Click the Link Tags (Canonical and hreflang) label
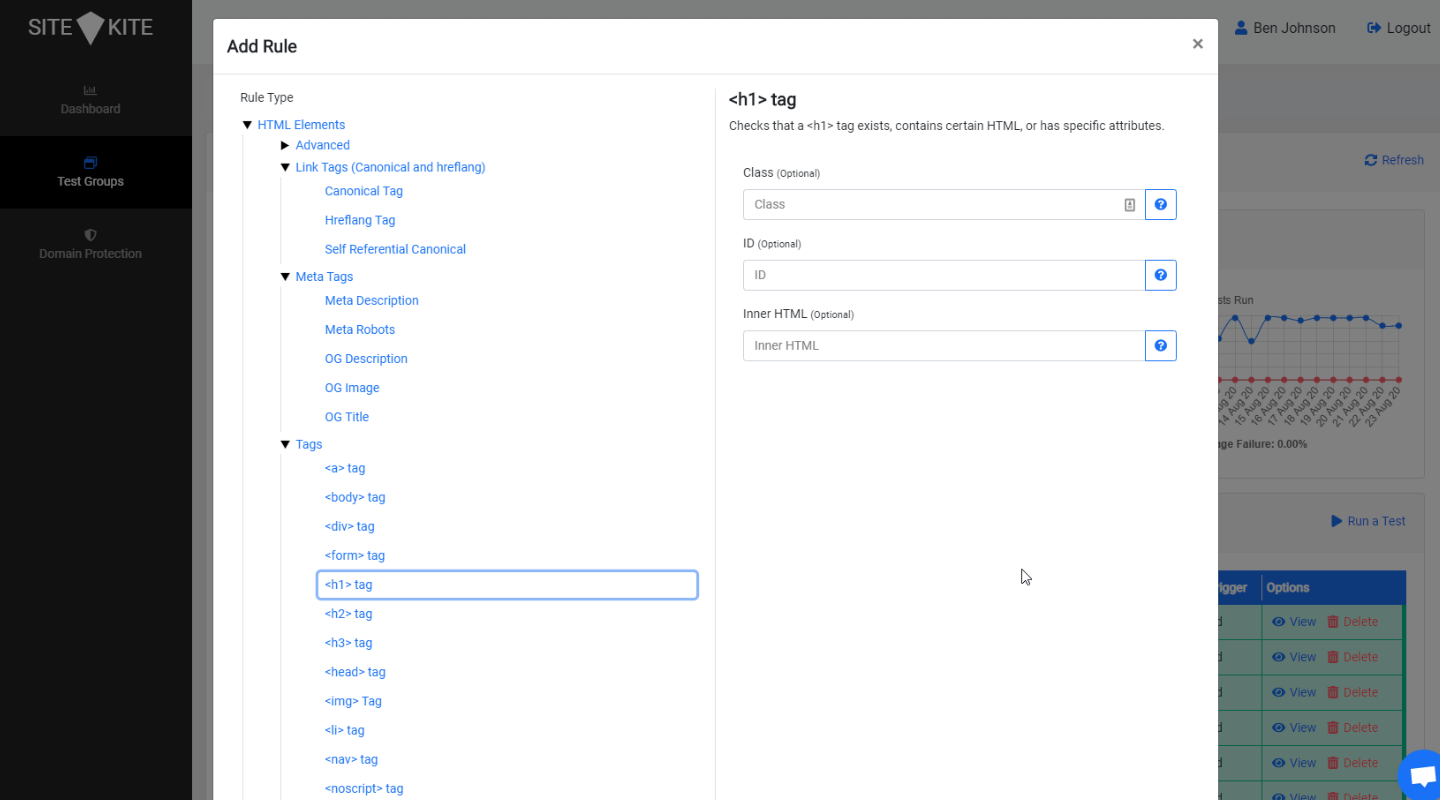The height and width of the screenshot is (800, 1440). click(390, 167)
